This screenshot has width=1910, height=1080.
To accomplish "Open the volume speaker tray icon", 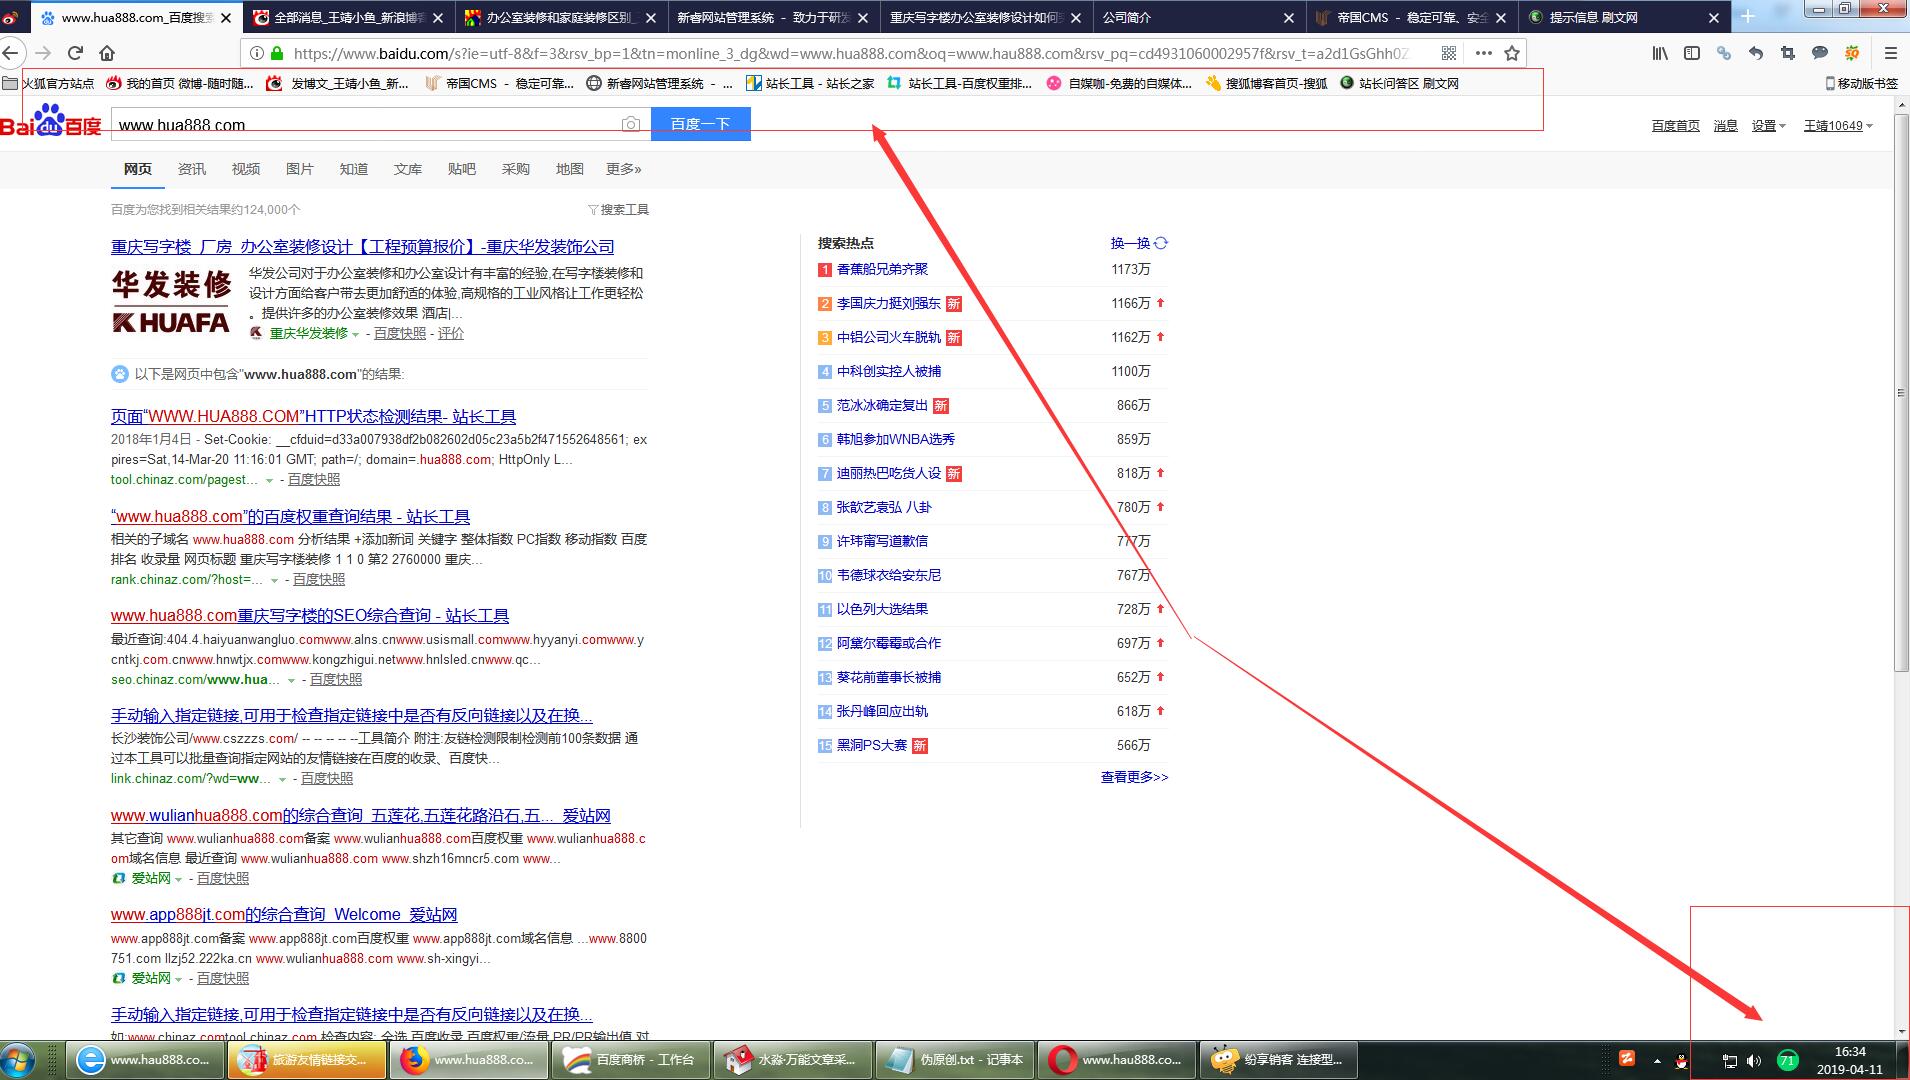I will point(1753,1061).
